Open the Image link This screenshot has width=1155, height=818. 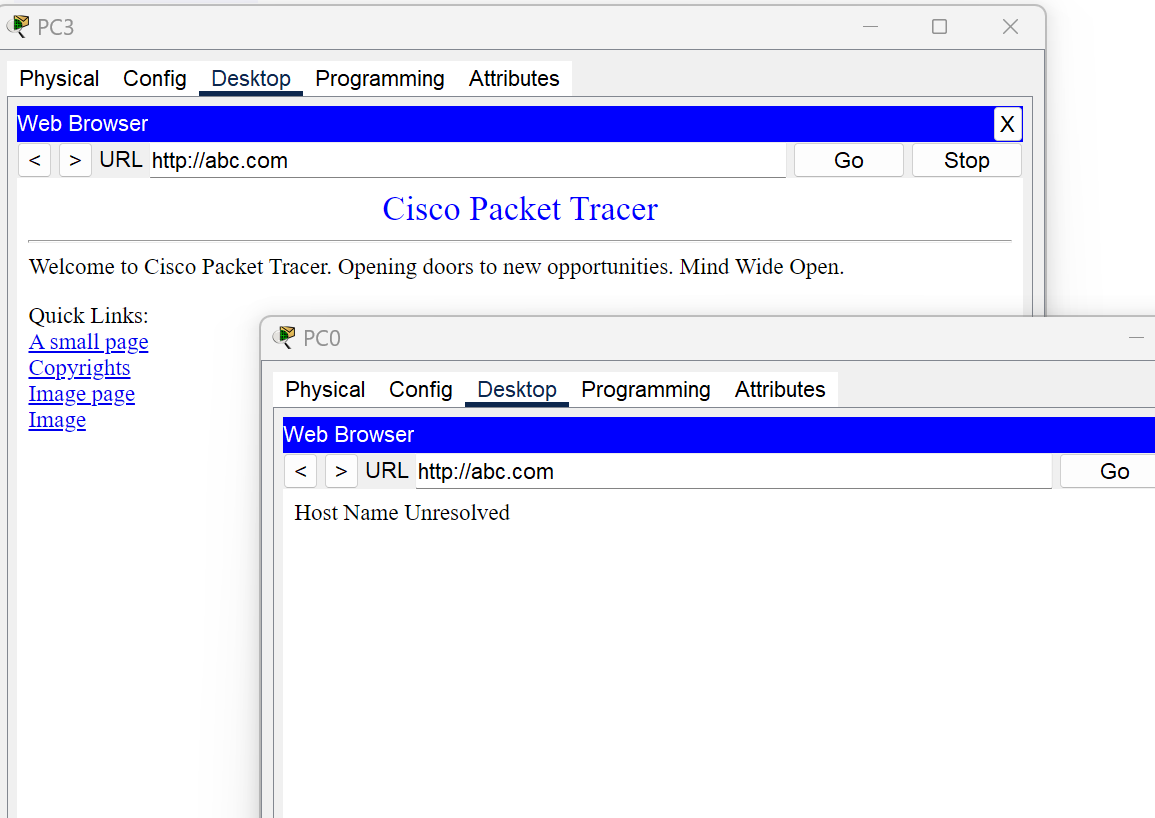(57, 419)
